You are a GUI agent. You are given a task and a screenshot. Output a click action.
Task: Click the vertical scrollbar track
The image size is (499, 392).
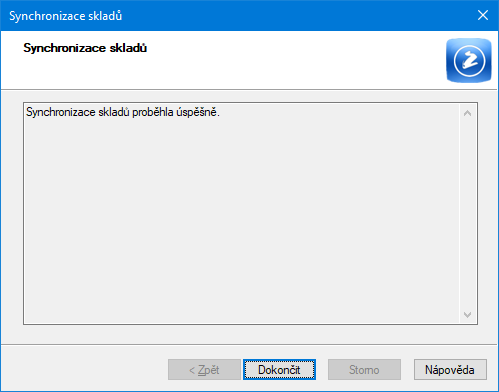click(x=467, y=214)
